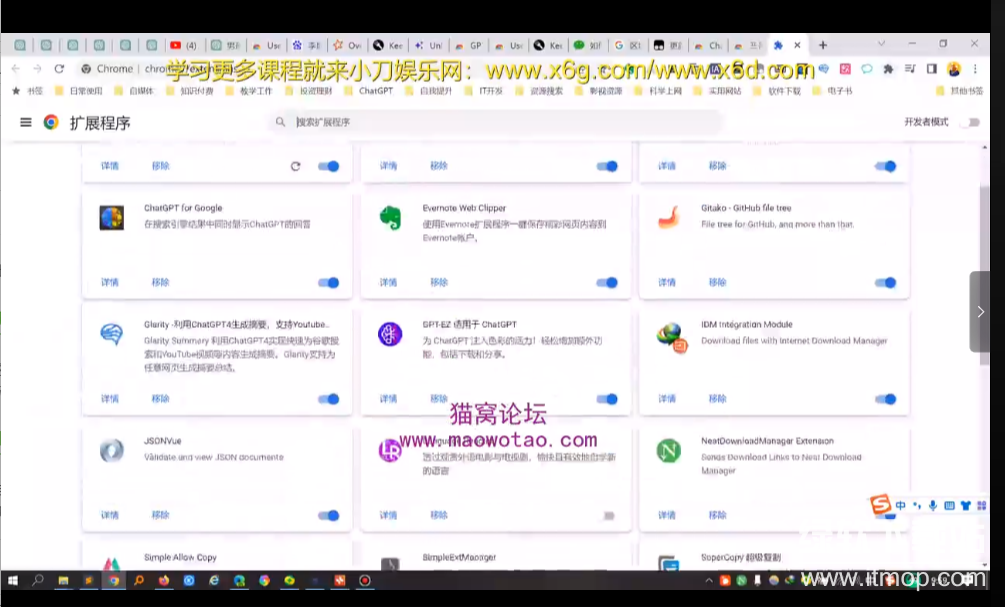Viewport: 1005px width, 607px height.
Task: Toggle off the IDM Integration Module
Action: (885, 399)
